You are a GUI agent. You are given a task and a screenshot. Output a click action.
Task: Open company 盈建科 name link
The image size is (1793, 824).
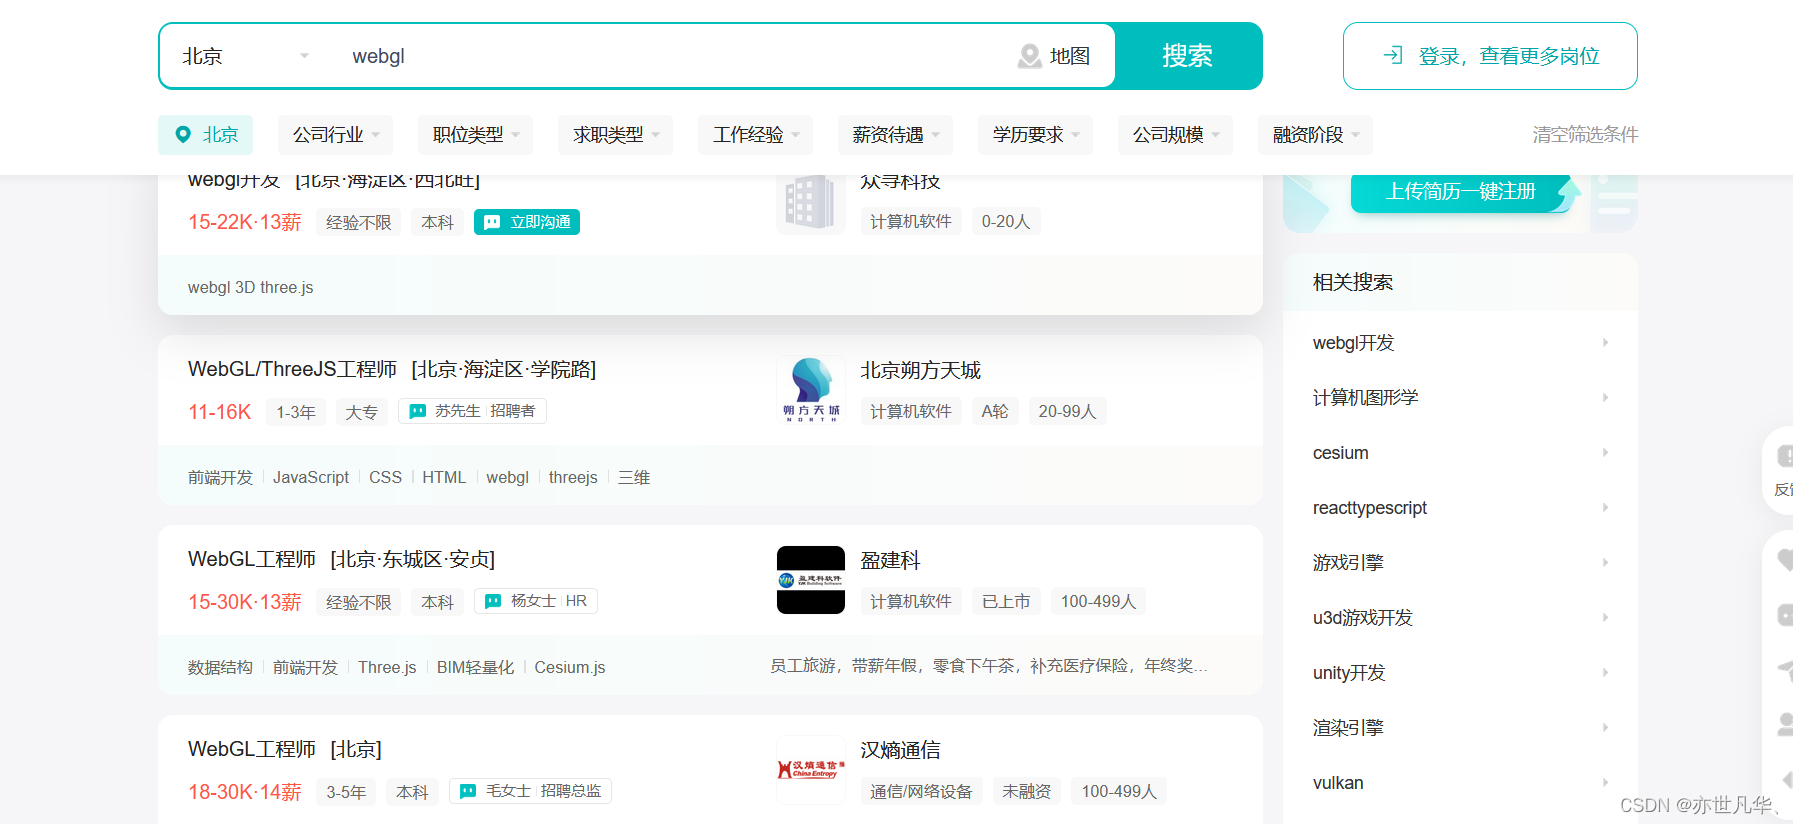(891, 561)
